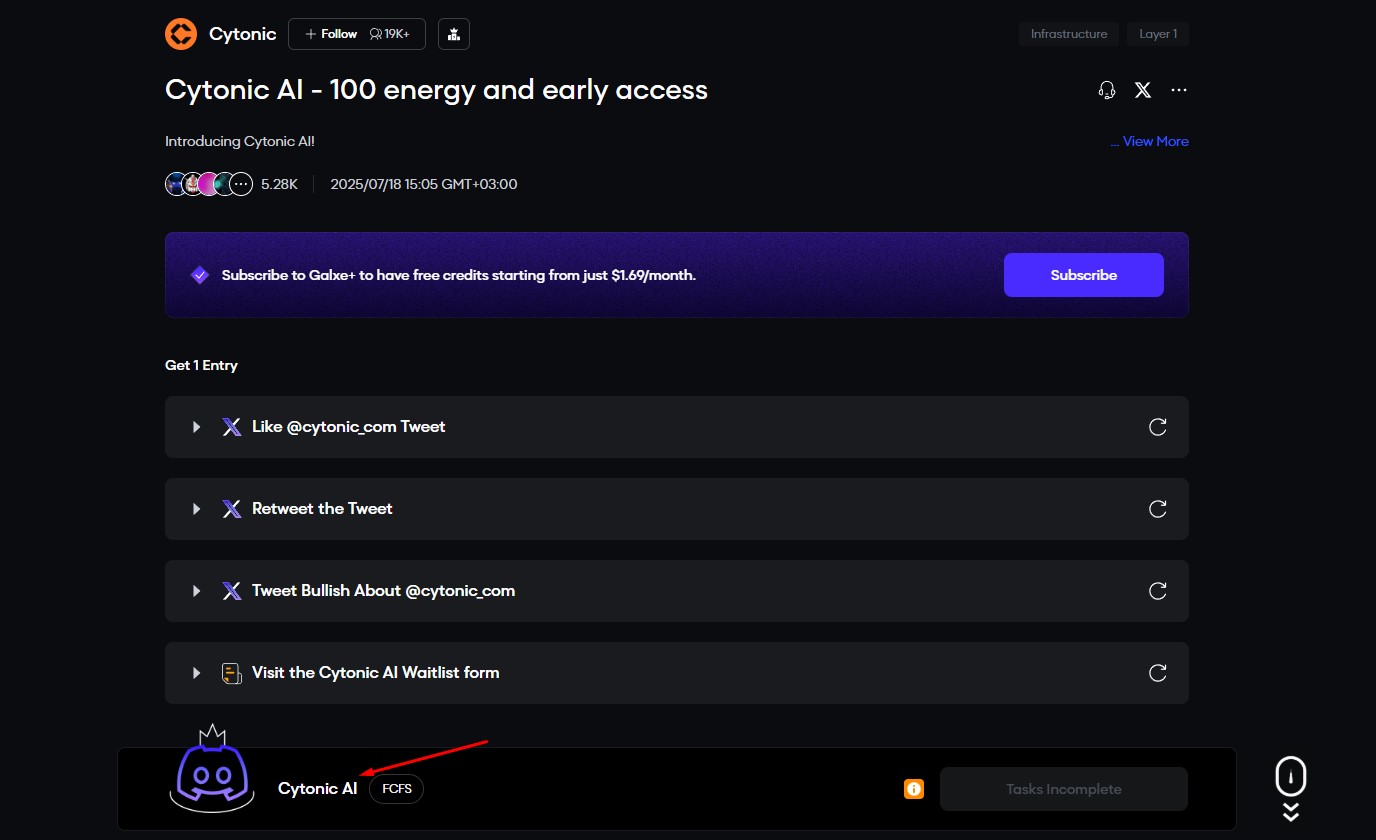The image size is (1376, 840).
Task: Open the X share icon in header
Action: (1143, 90)
